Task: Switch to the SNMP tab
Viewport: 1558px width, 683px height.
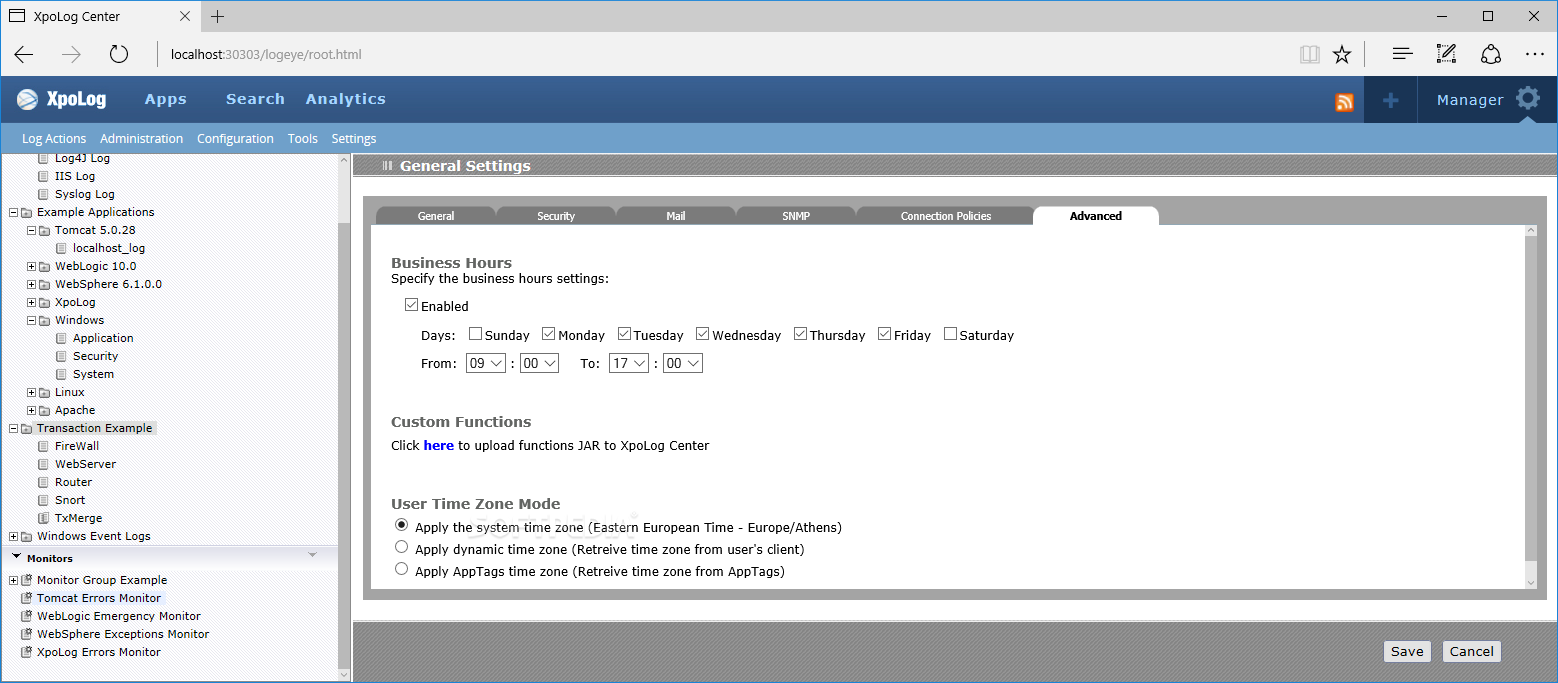Action: (796, 216)
